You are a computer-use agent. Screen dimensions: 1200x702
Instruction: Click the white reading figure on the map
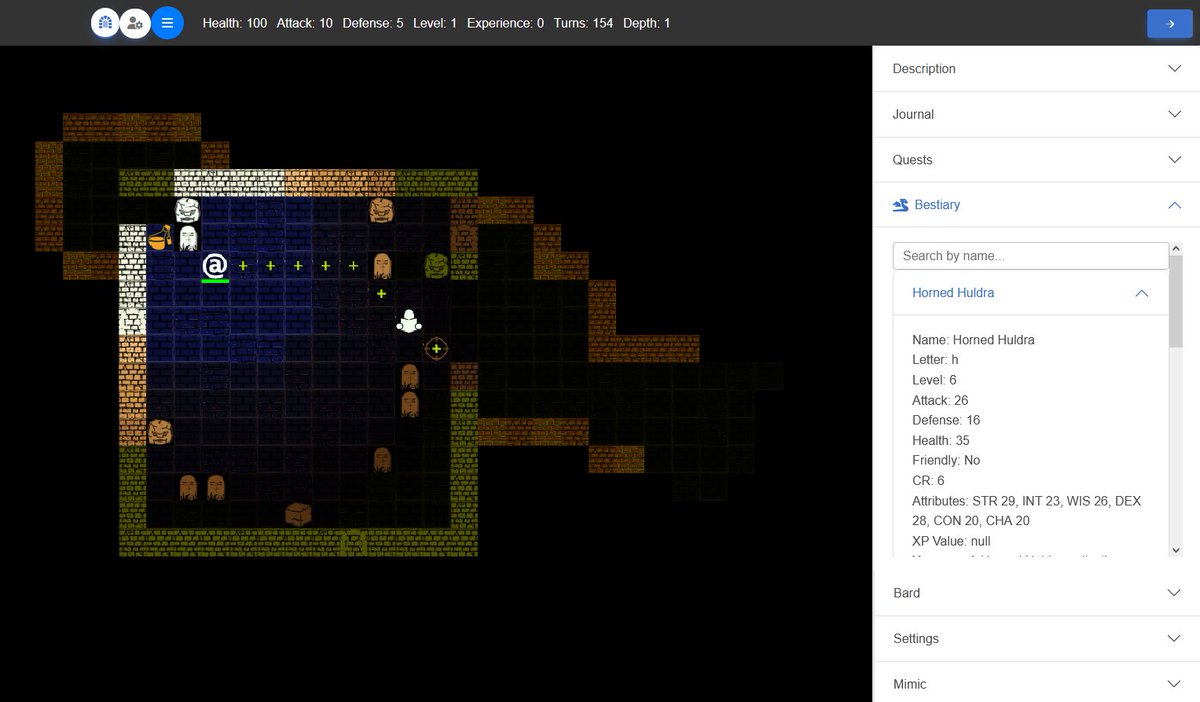pyautogui.click(x=408, y=321)
